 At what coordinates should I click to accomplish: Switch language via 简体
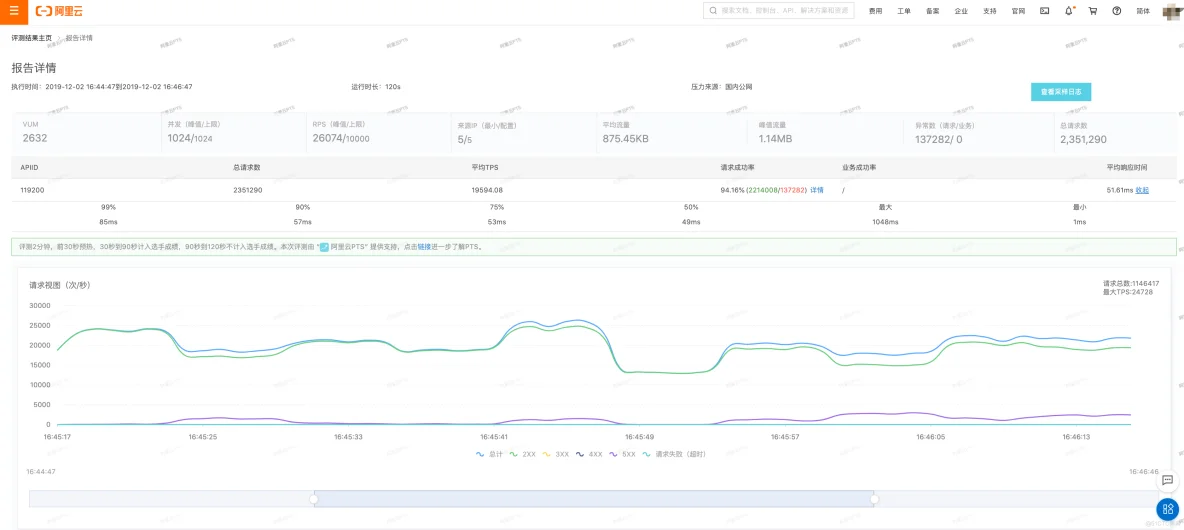1143,11
